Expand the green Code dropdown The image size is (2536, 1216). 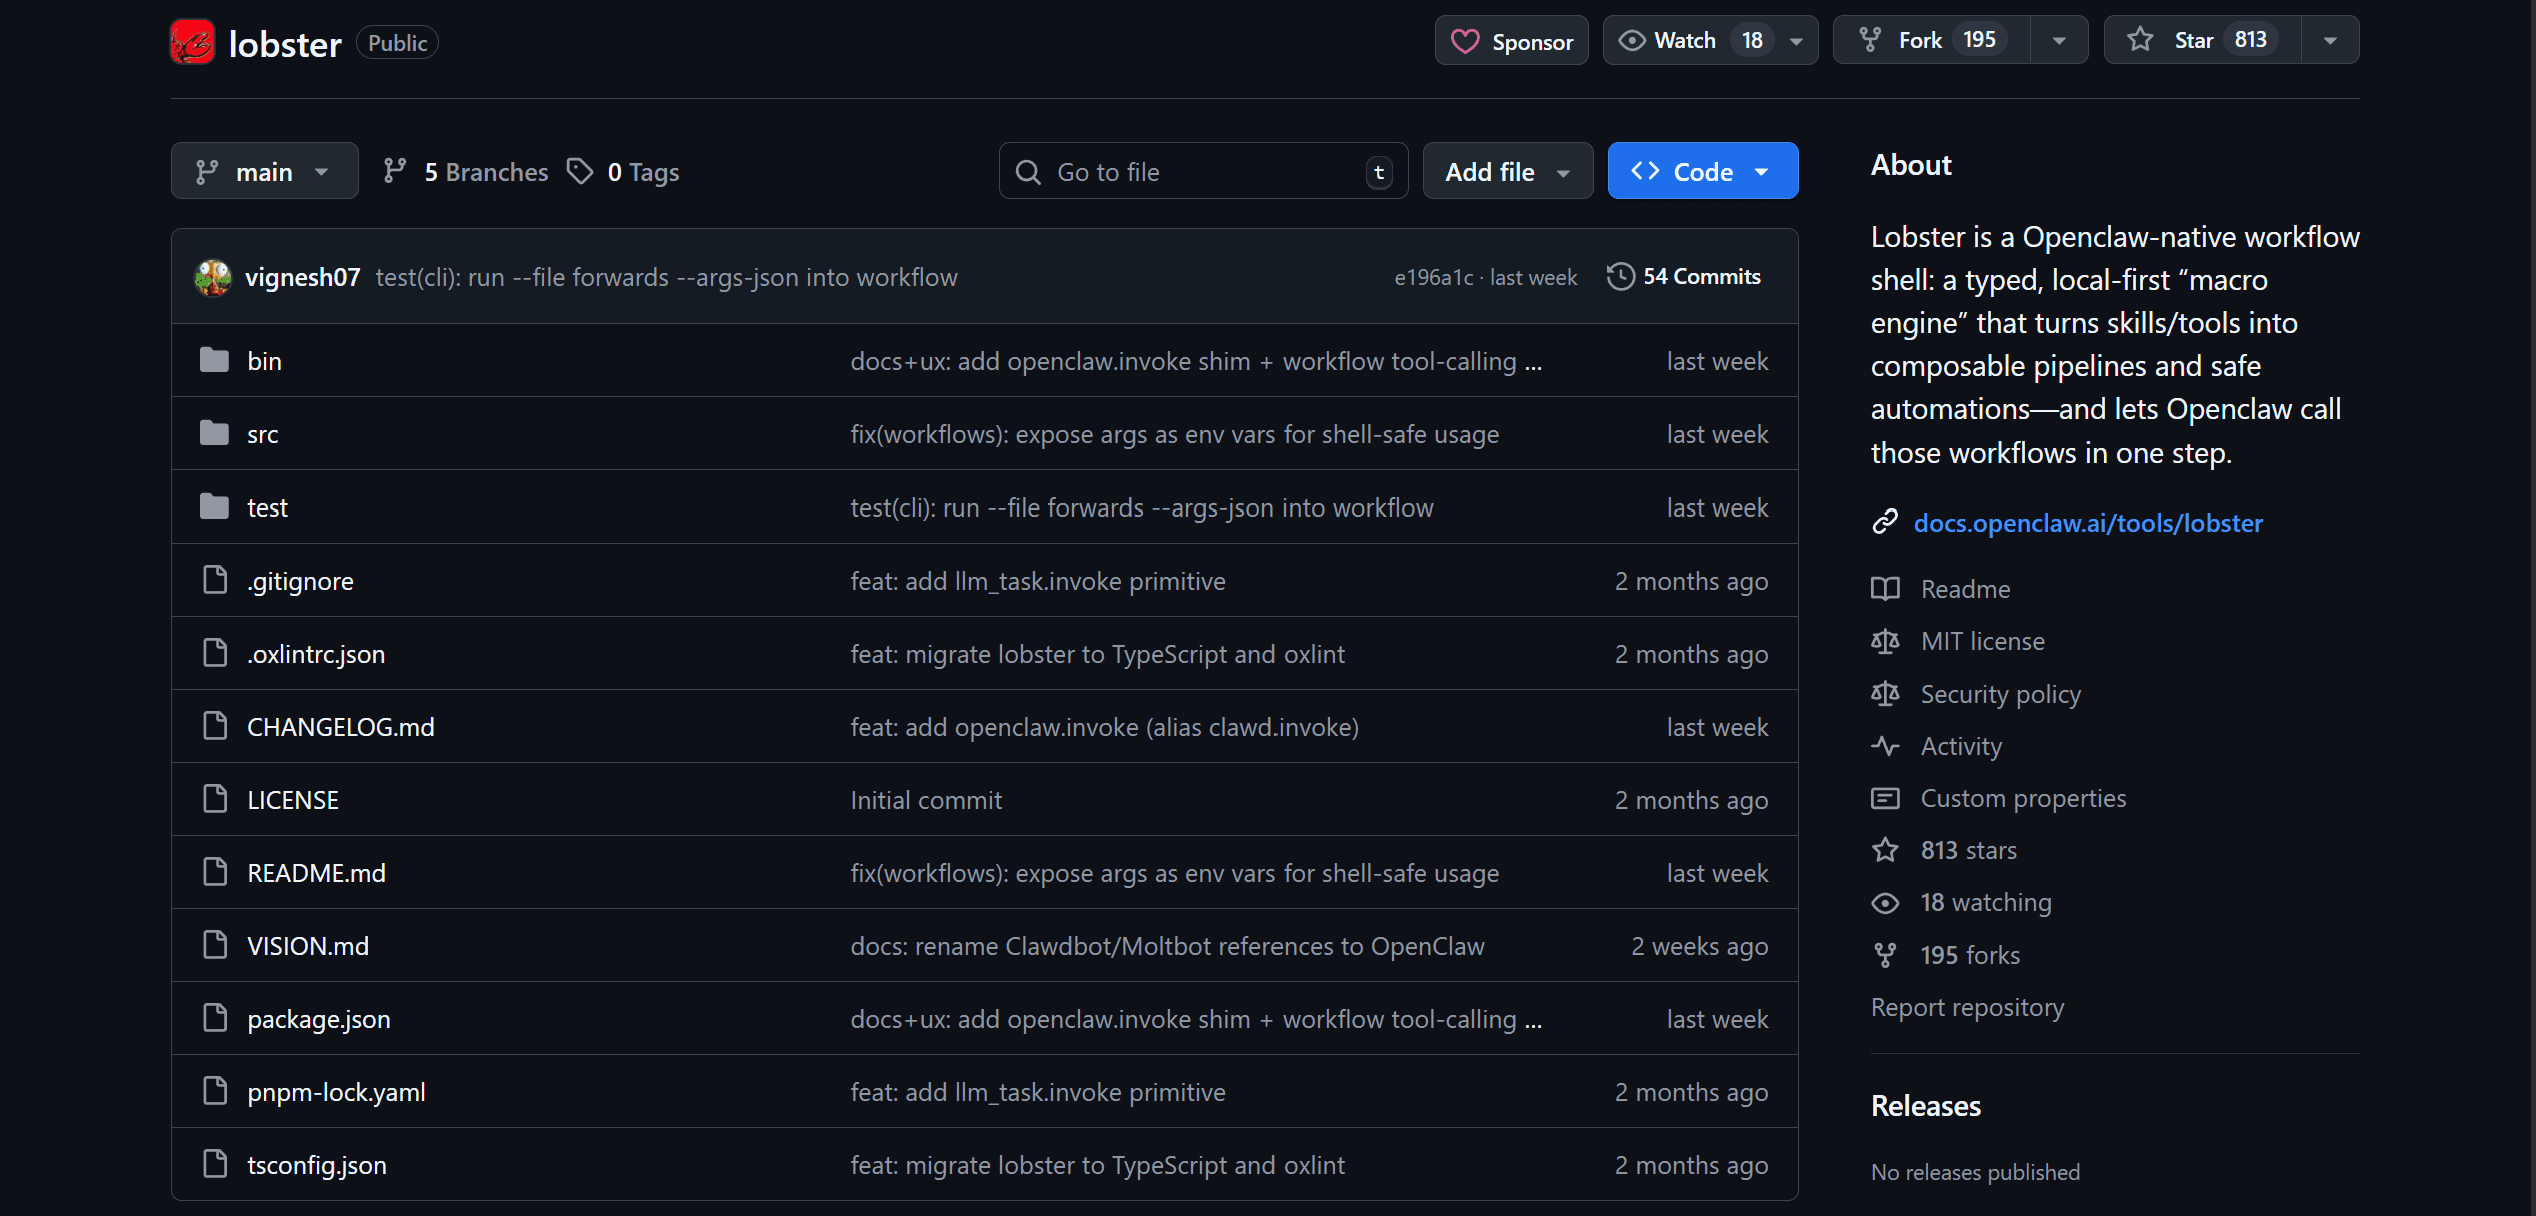click(1702, 171)
